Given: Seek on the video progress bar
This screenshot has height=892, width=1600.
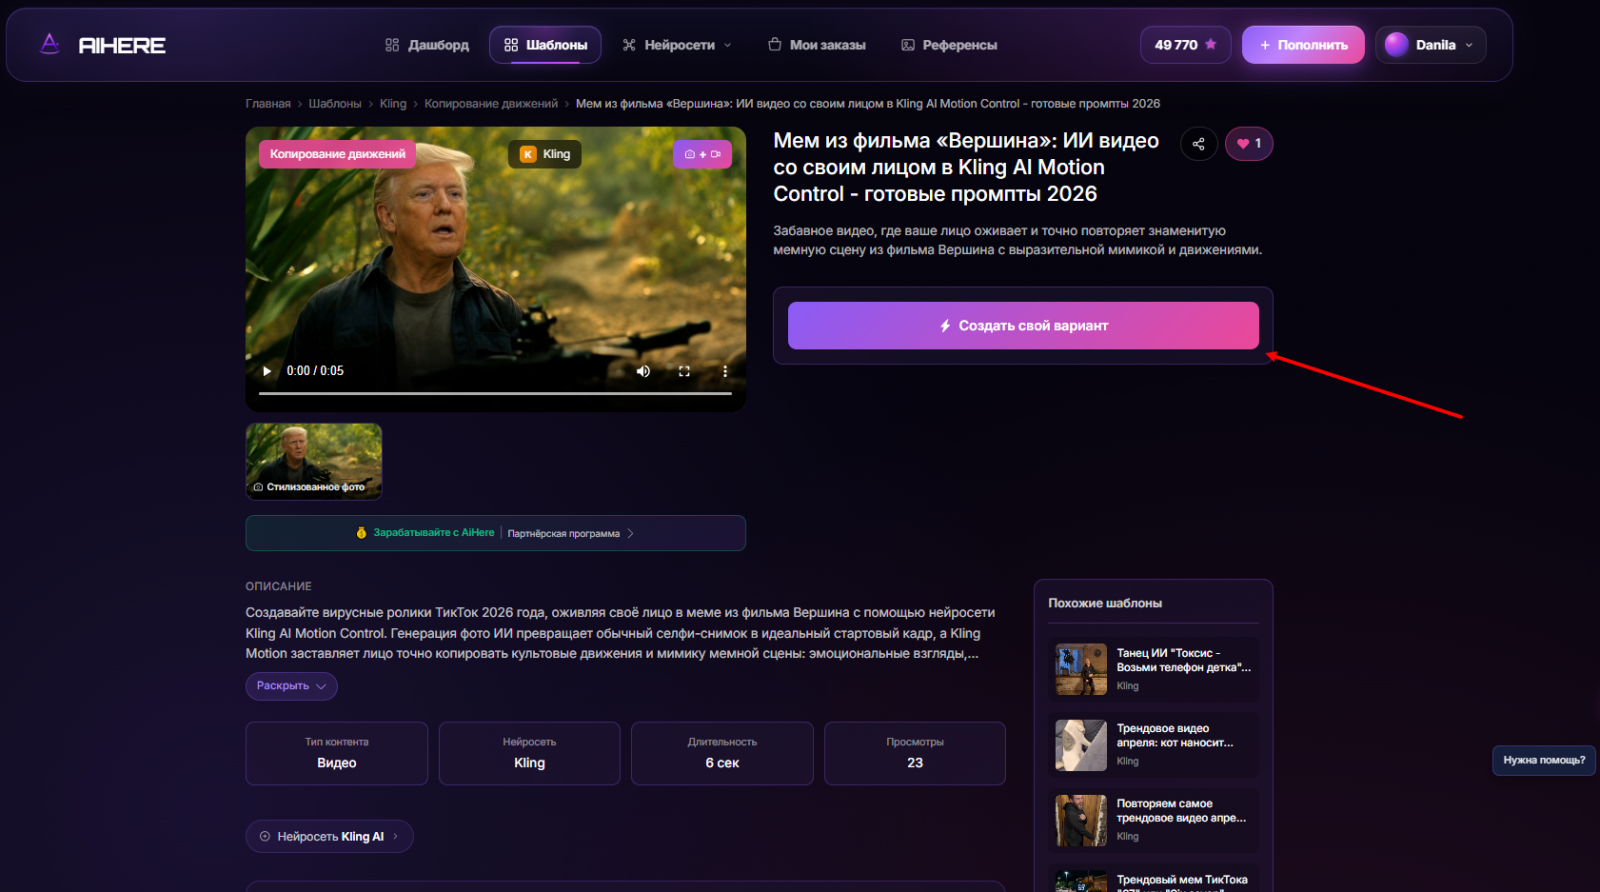Looking at the screenshot, I should 495,393.
